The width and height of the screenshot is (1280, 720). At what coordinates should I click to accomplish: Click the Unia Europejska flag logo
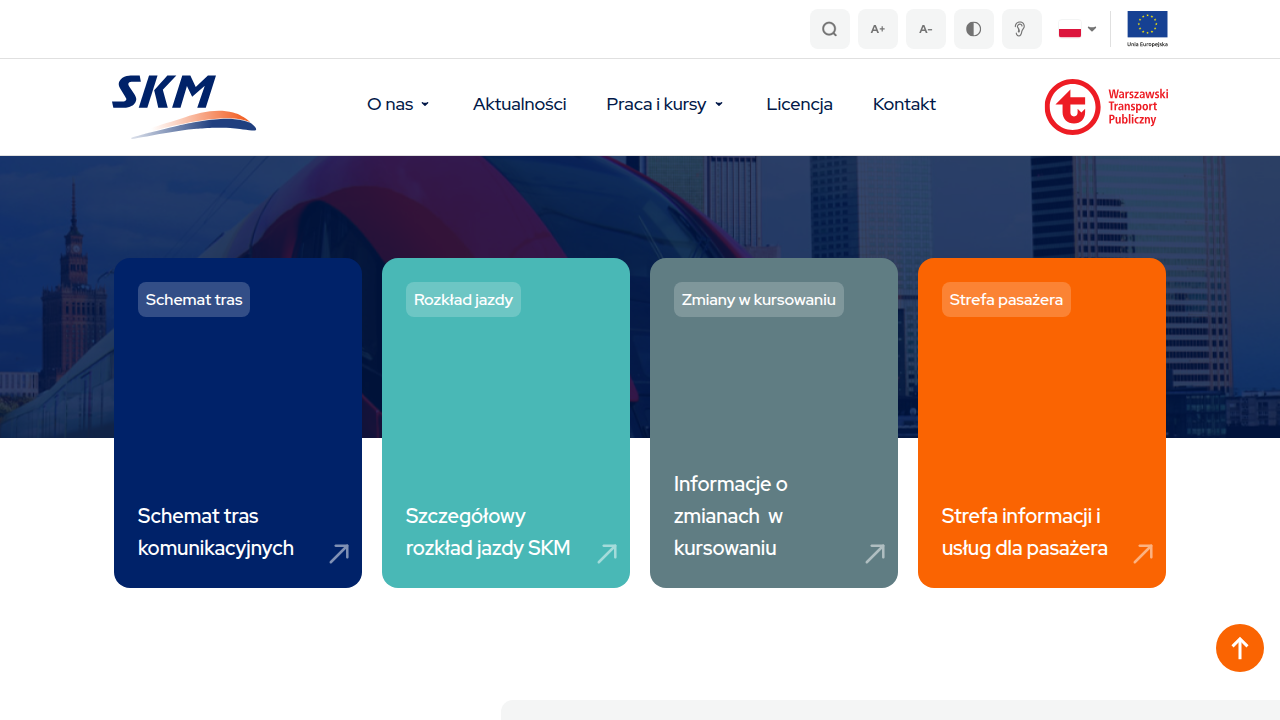click(1147, 28)
